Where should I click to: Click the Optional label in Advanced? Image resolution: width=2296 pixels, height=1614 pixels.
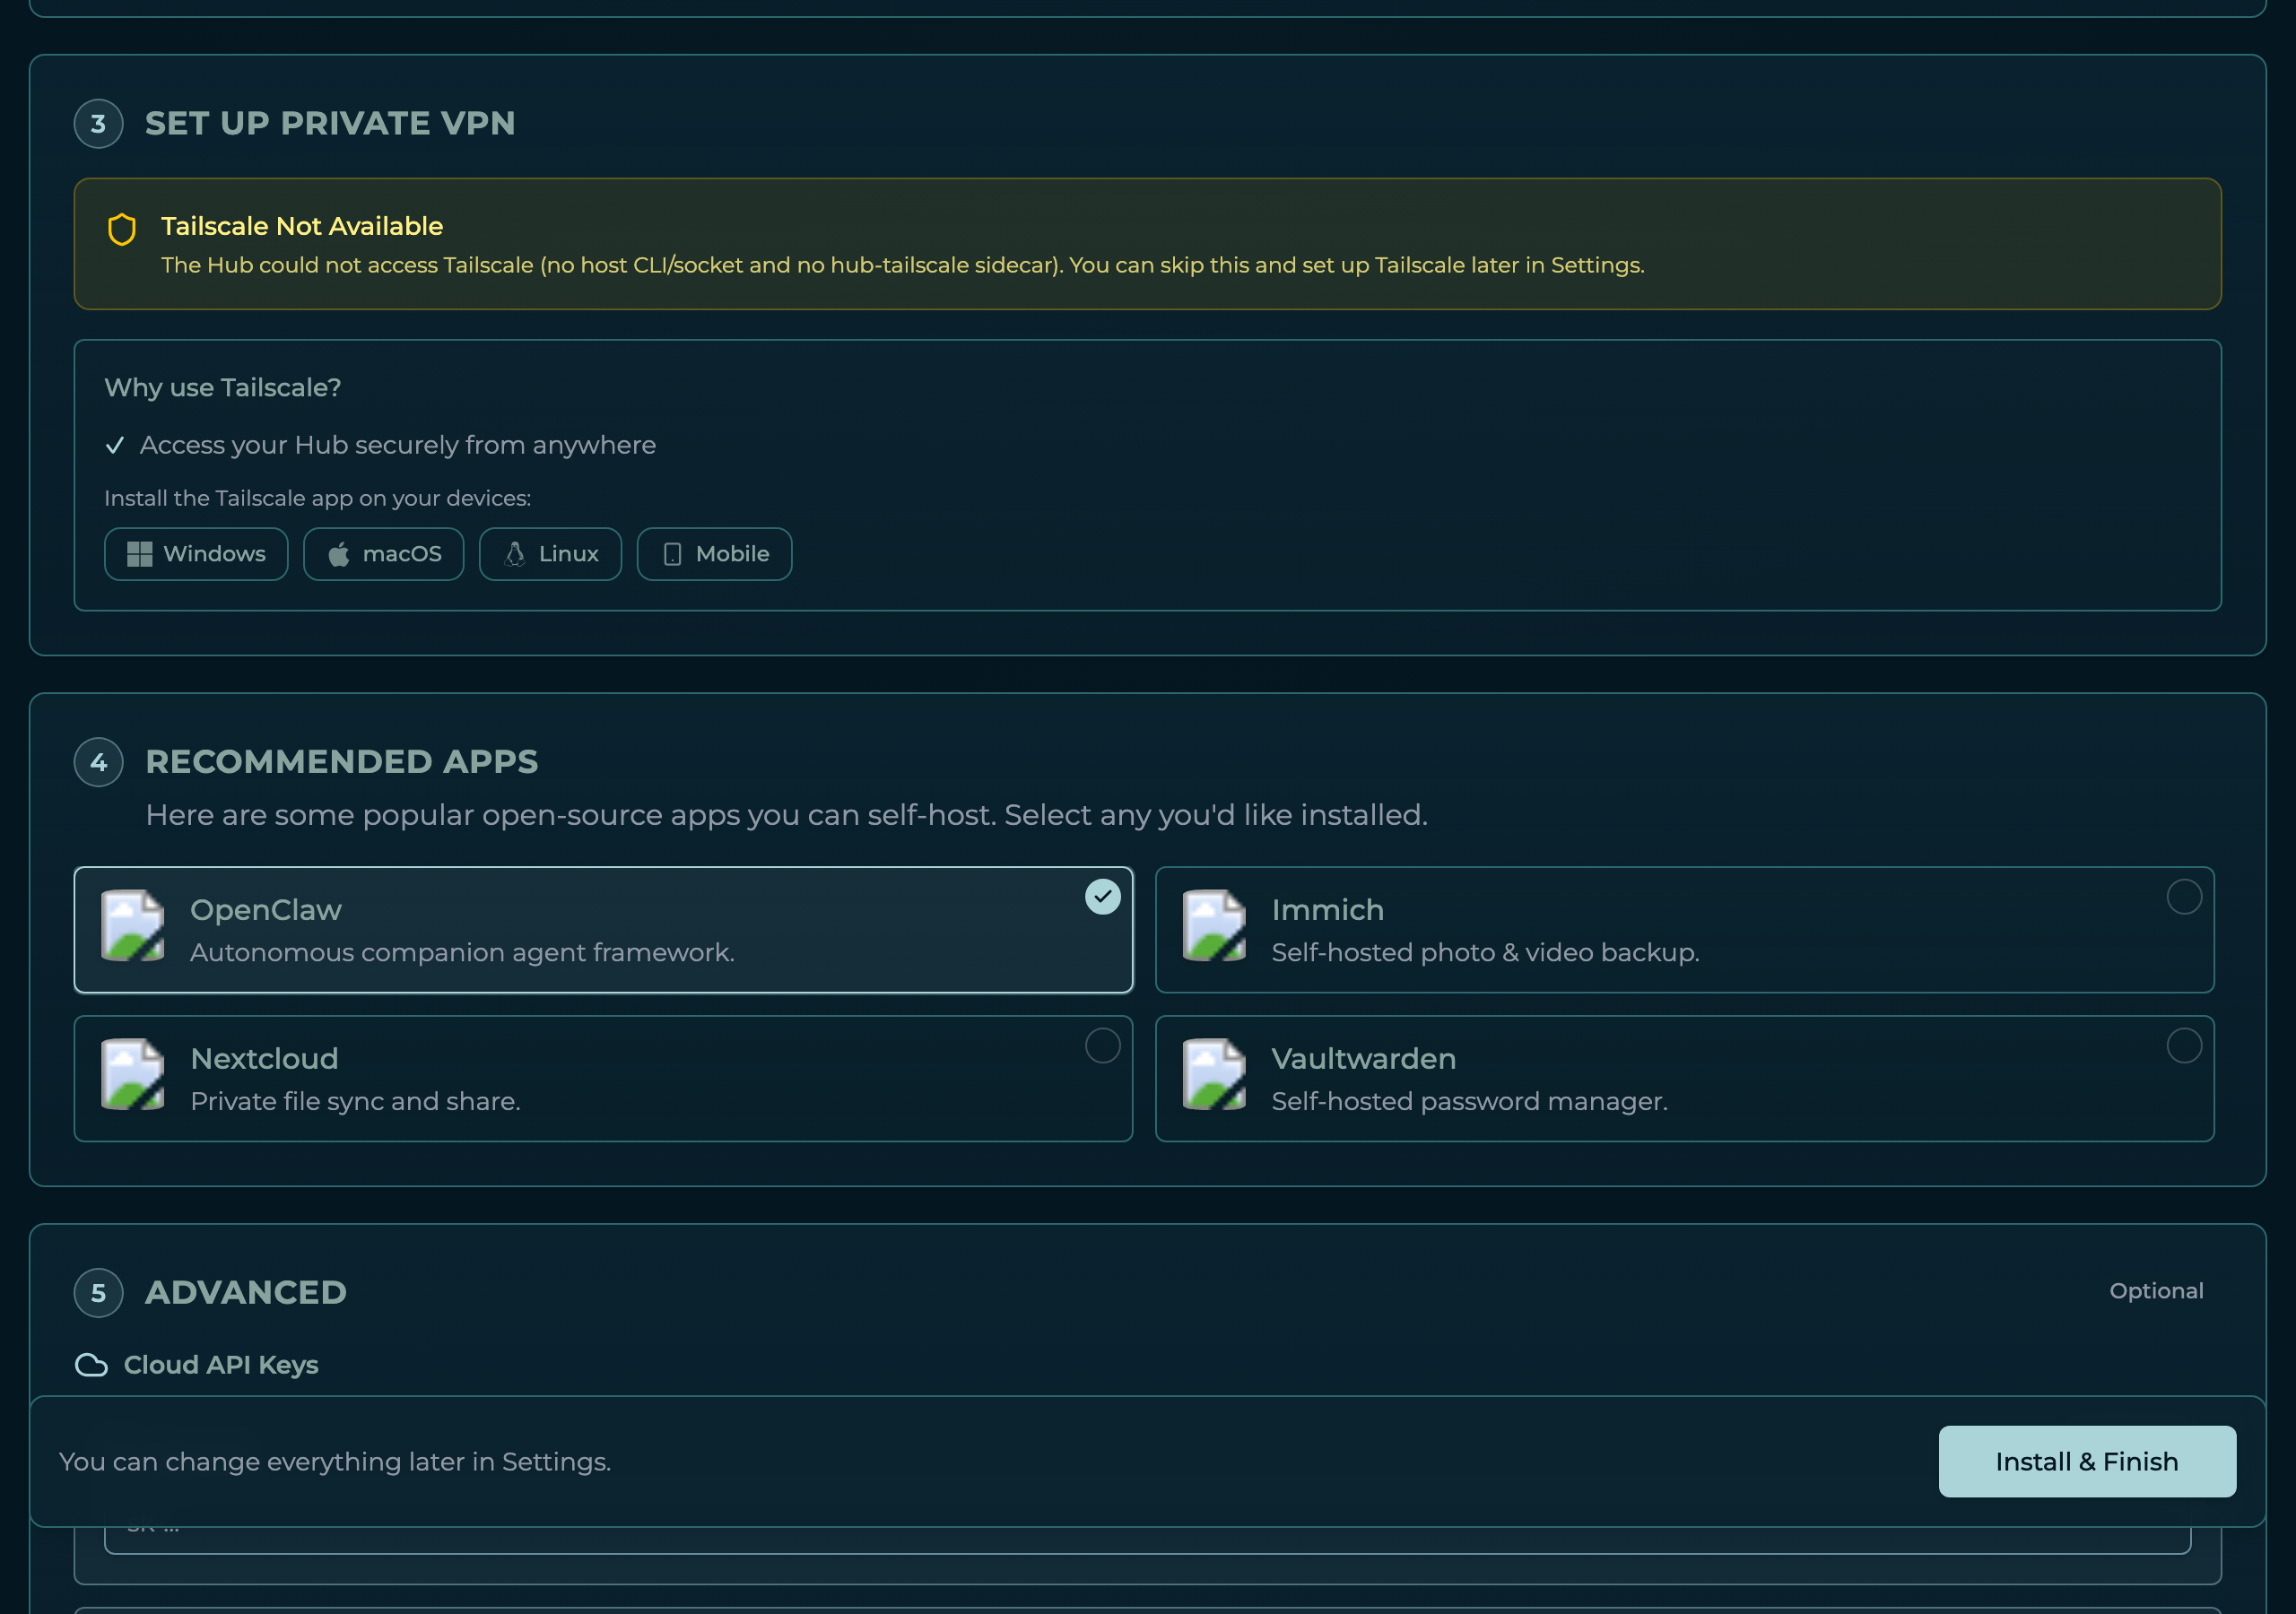(2156, 1291)
